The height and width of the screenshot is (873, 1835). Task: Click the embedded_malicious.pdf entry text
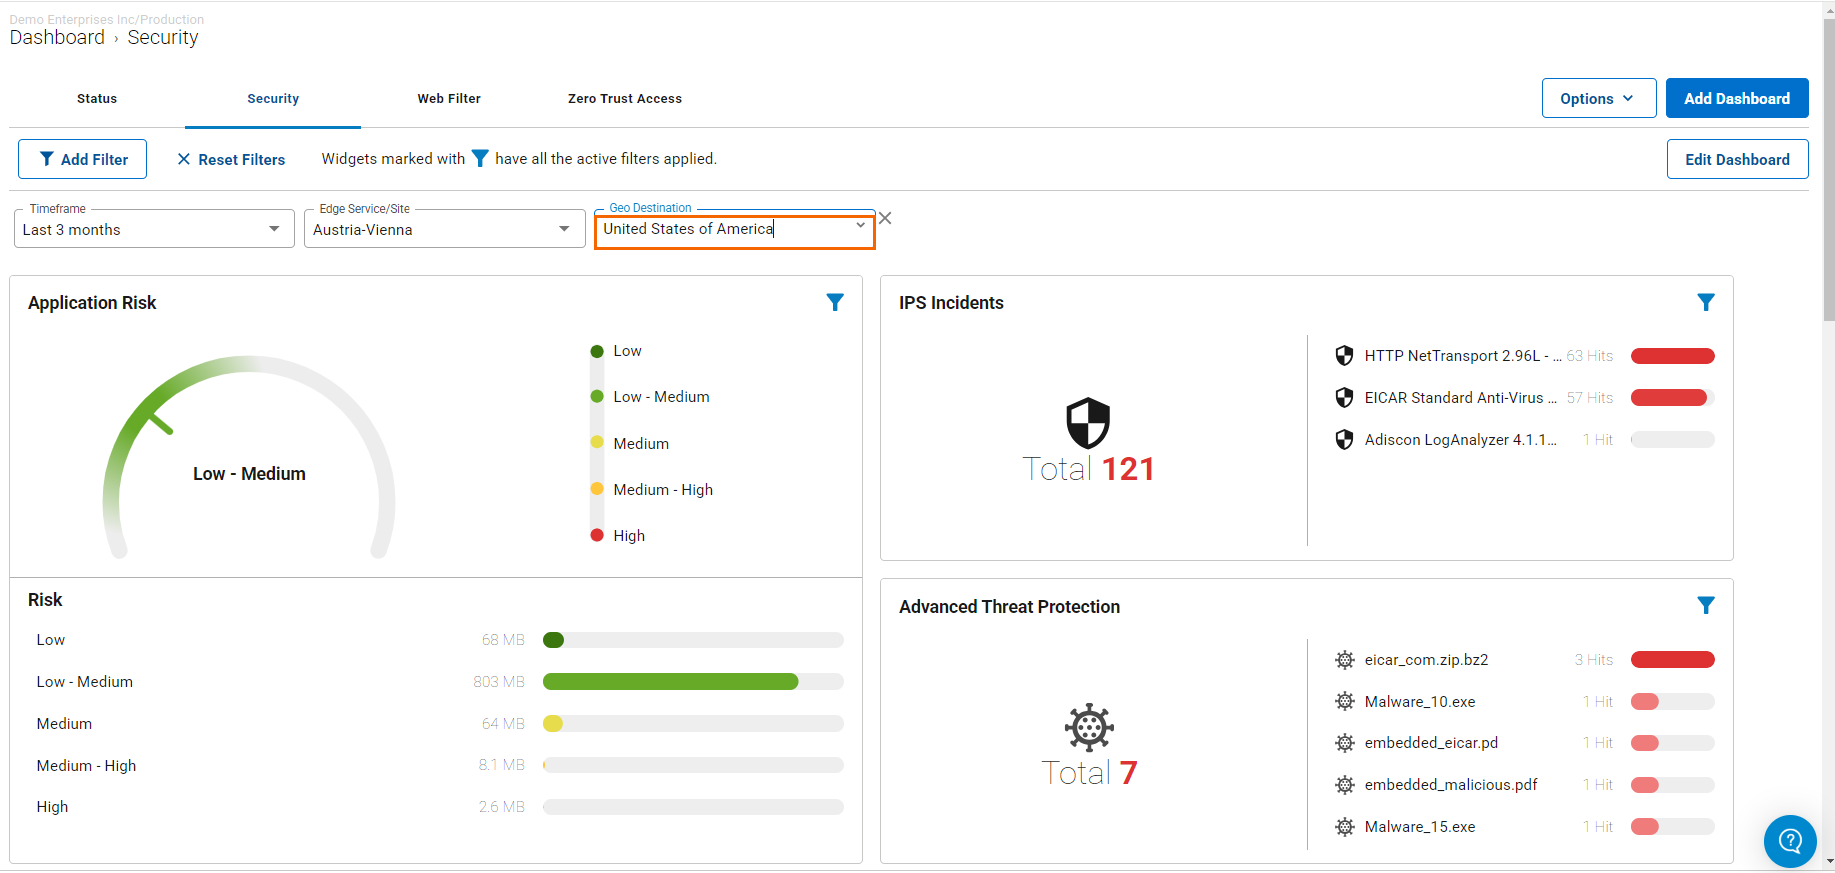[1451, 784]
